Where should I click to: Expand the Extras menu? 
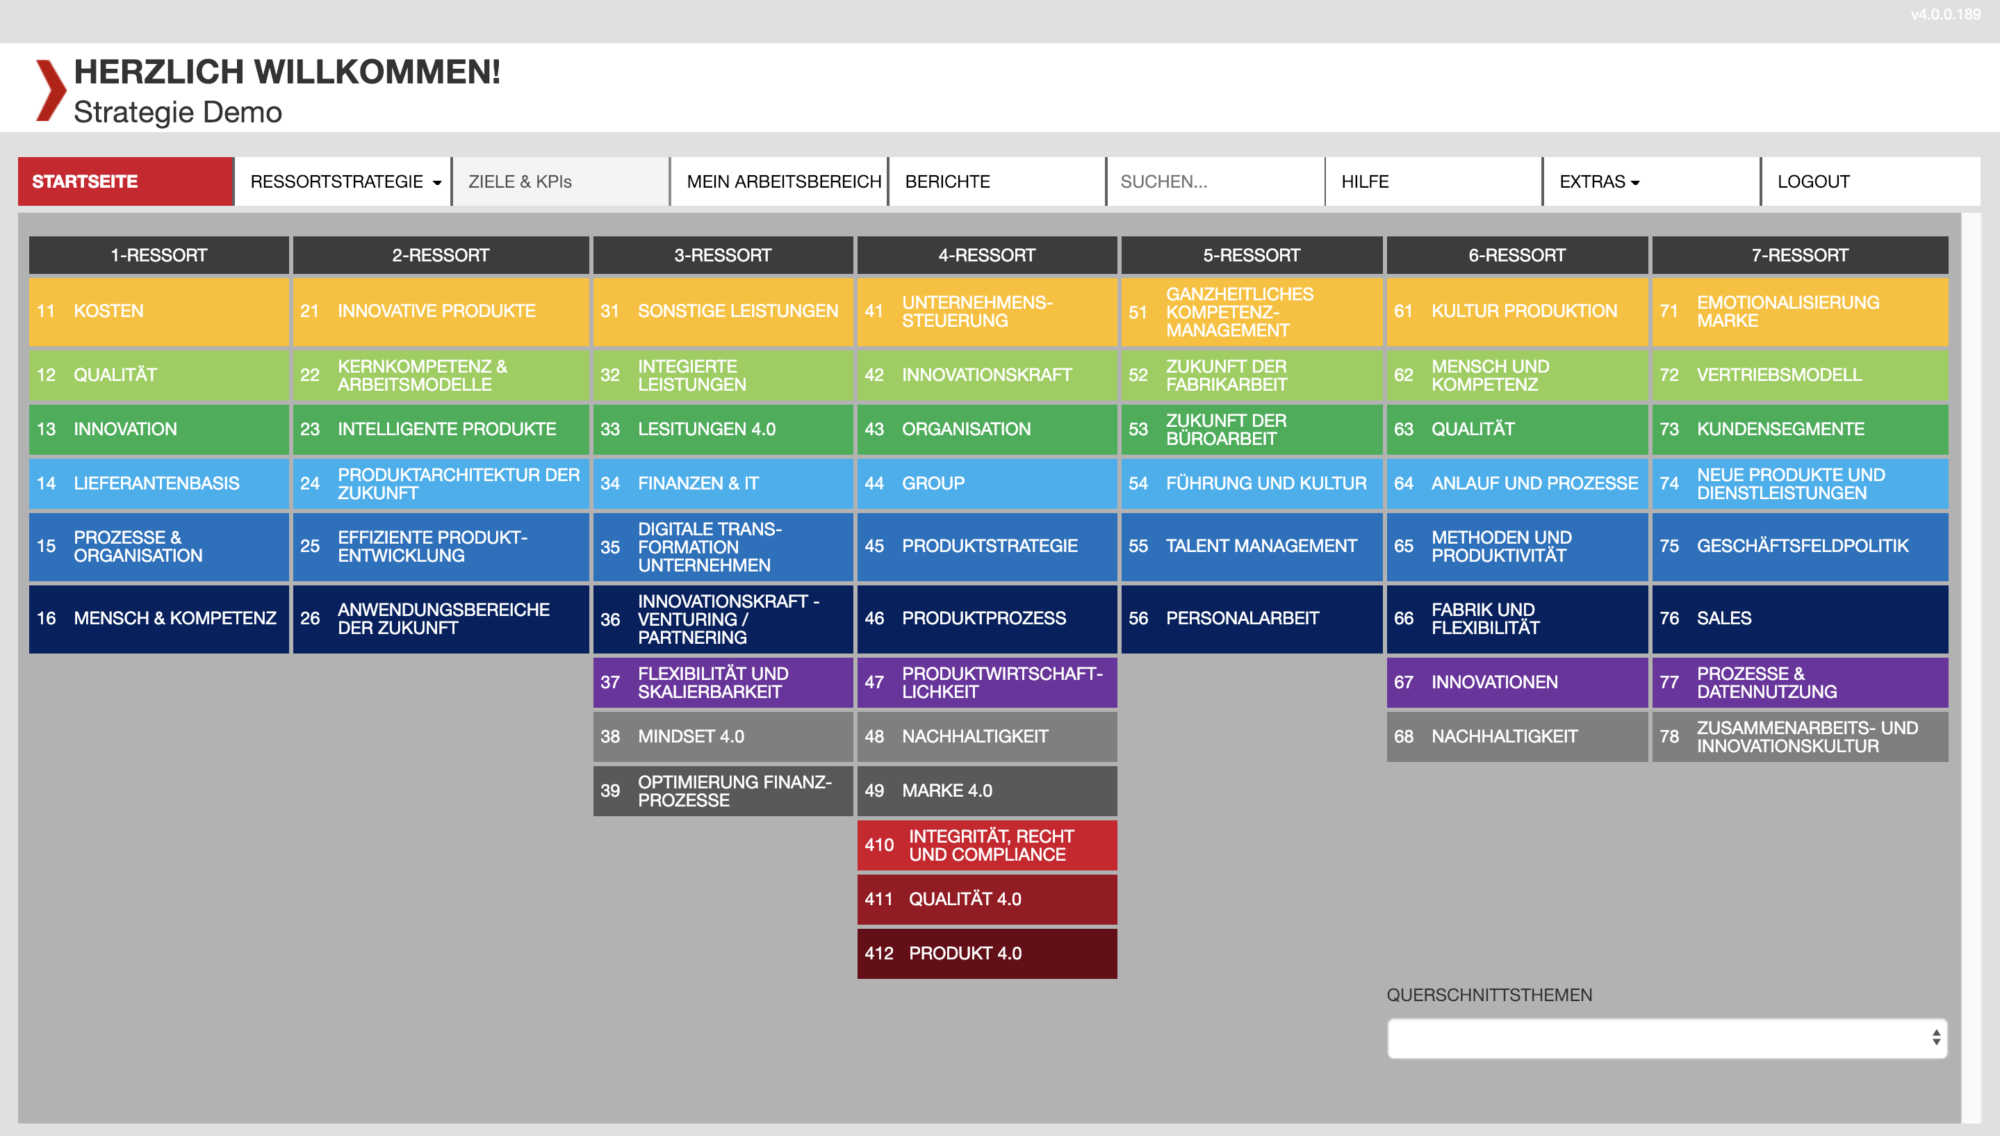click(1651, 181)
